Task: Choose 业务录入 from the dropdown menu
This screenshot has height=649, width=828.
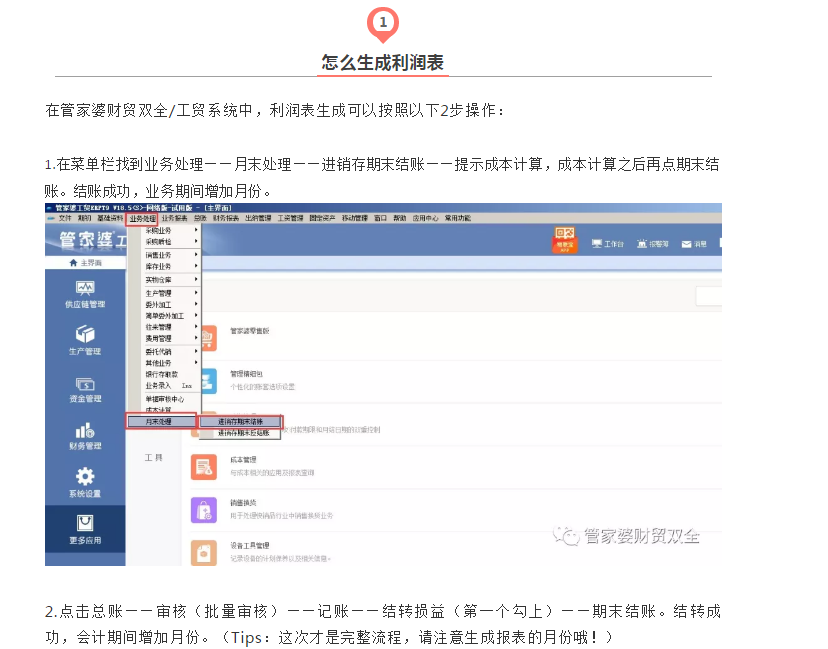Action: pos(158,386)
